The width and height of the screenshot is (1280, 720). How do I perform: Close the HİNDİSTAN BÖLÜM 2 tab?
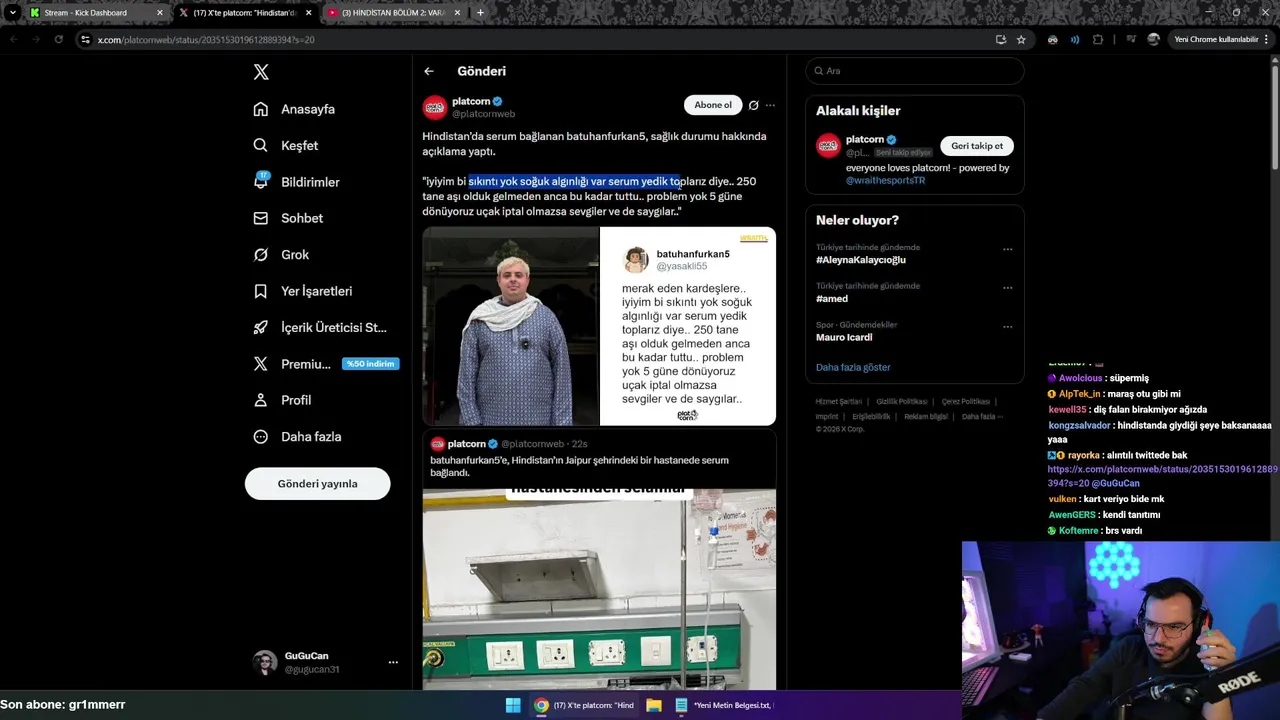458,13
